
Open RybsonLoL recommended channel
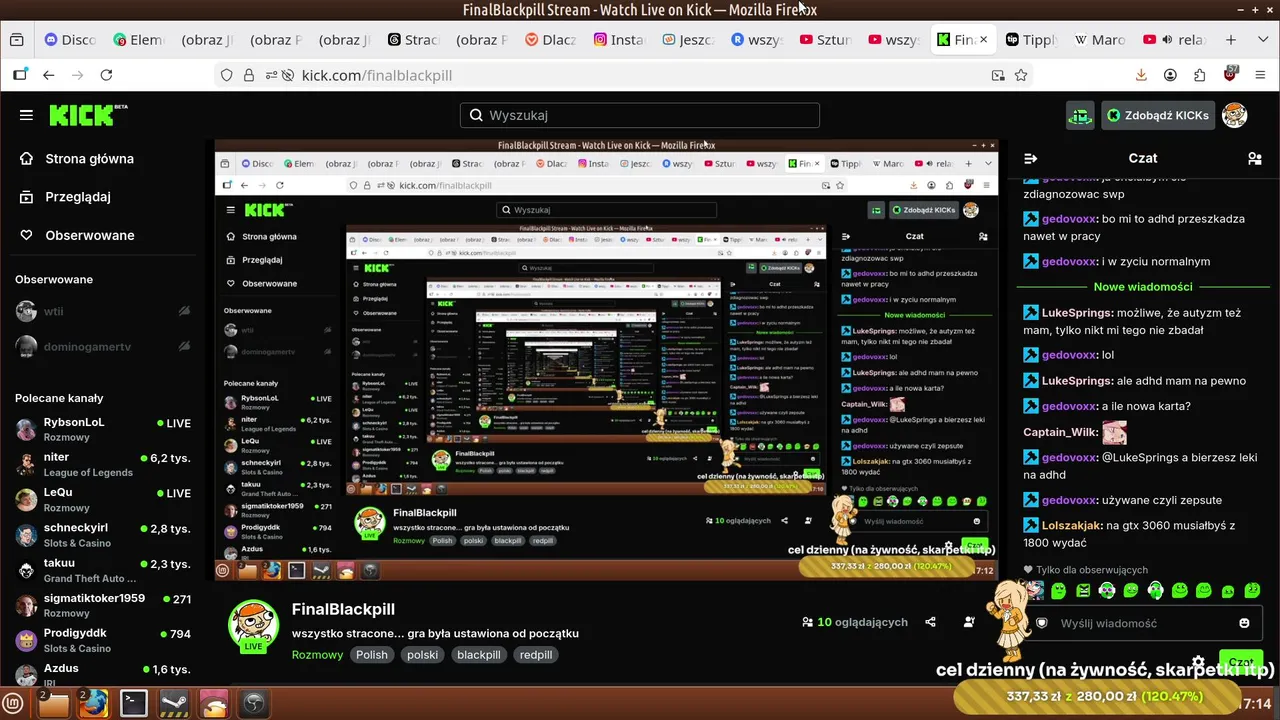pyautogui.click(x=102, y=429)
